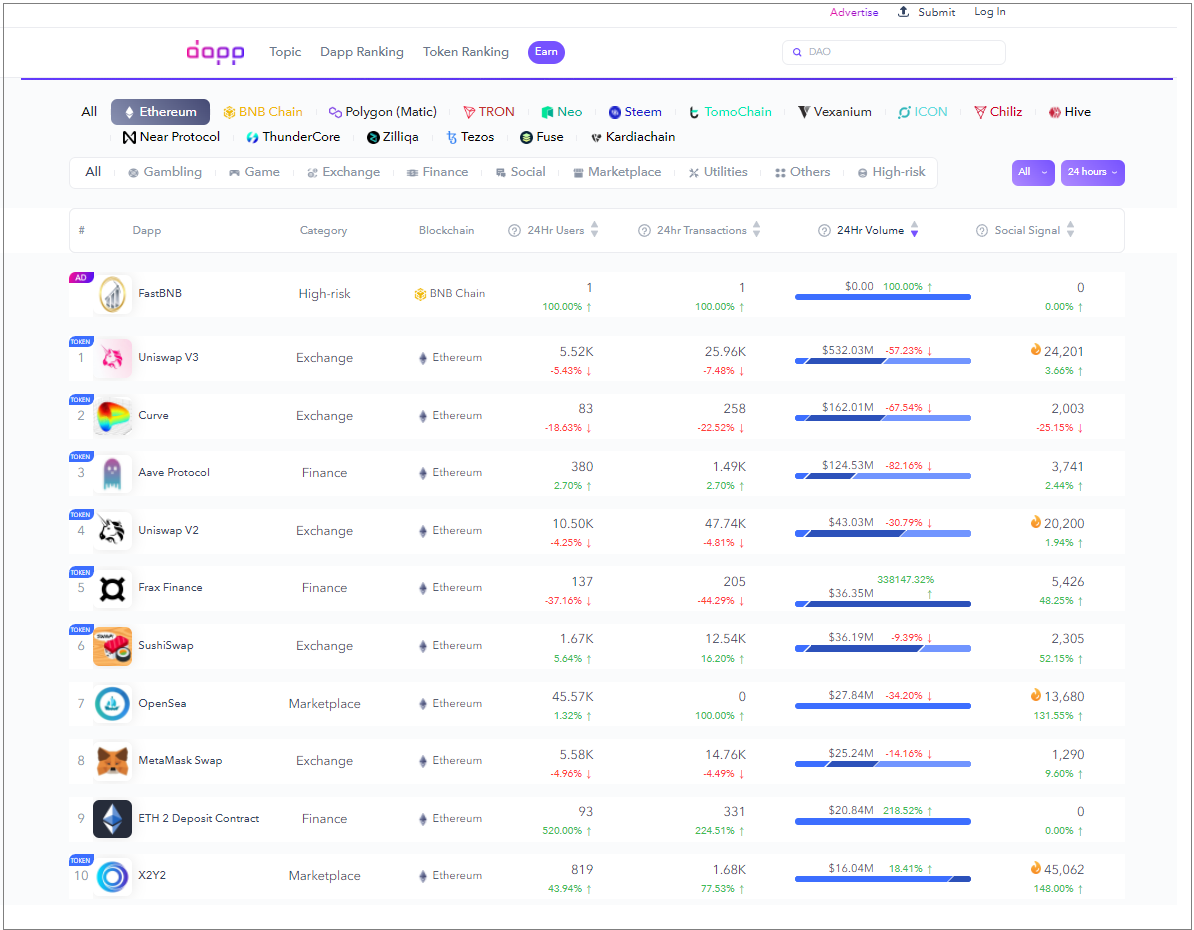
Task: Click the dapp logo
Action: point(215,52)
